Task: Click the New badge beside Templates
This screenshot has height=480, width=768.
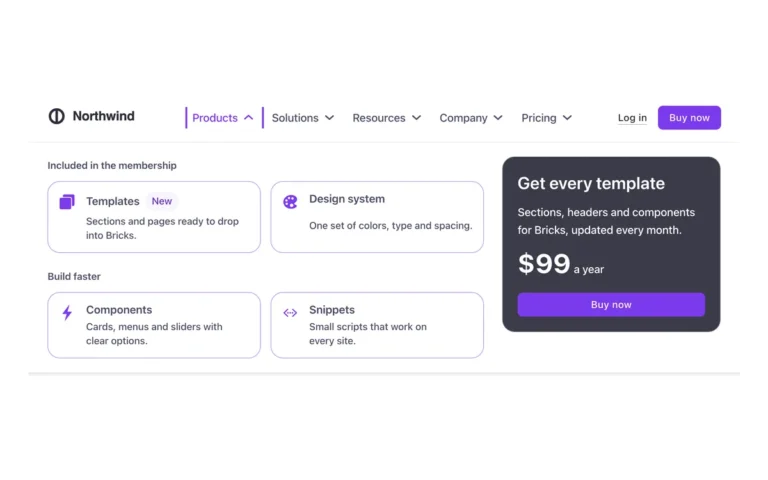Action: click(162, 201)
